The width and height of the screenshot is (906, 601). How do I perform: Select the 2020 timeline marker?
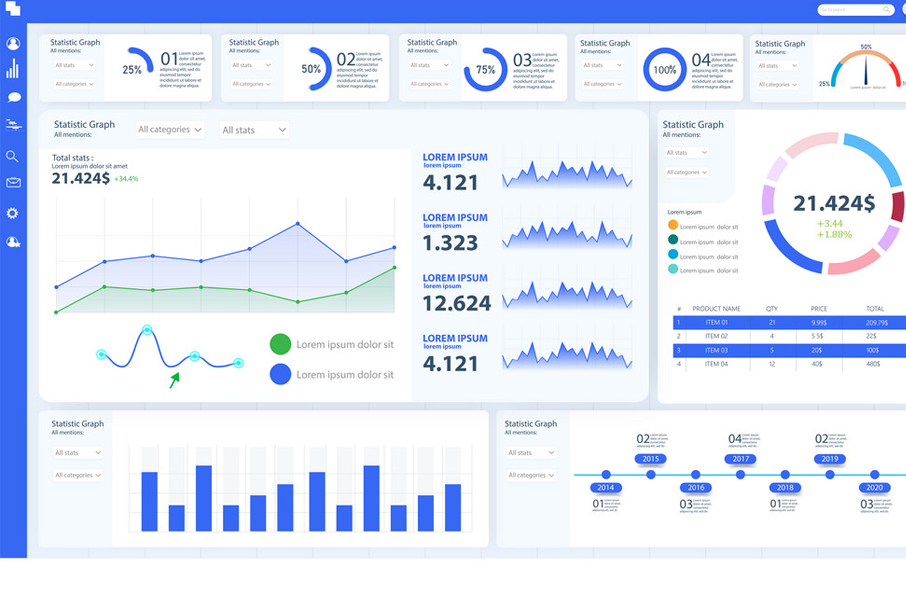(875, 487)
